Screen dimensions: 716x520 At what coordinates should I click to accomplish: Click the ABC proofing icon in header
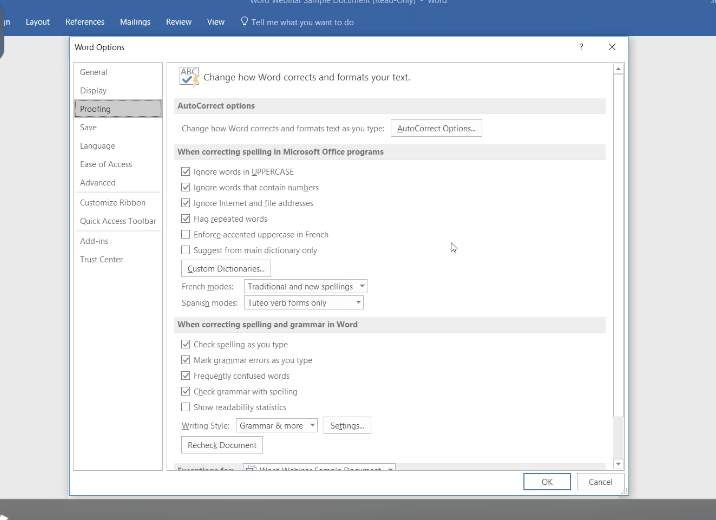pos(189,77)
